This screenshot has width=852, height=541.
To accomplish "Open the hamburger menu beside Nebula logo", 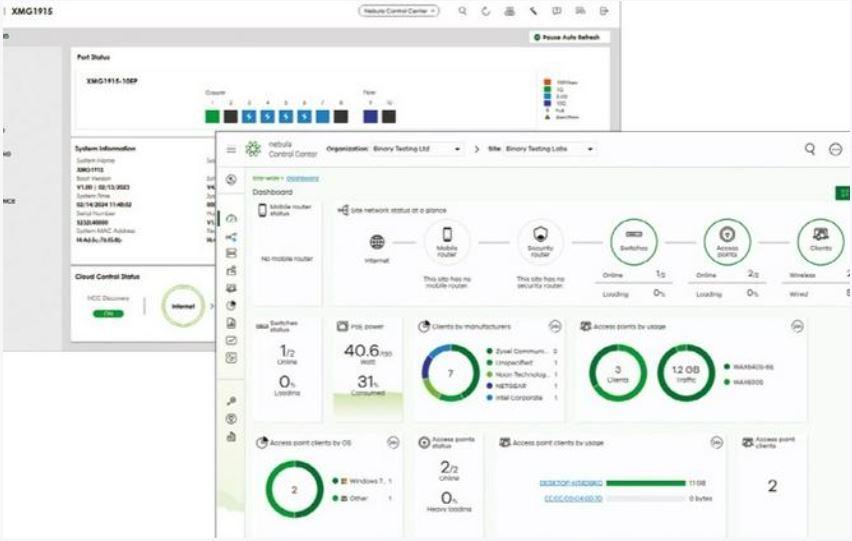I will click(232, 149).
